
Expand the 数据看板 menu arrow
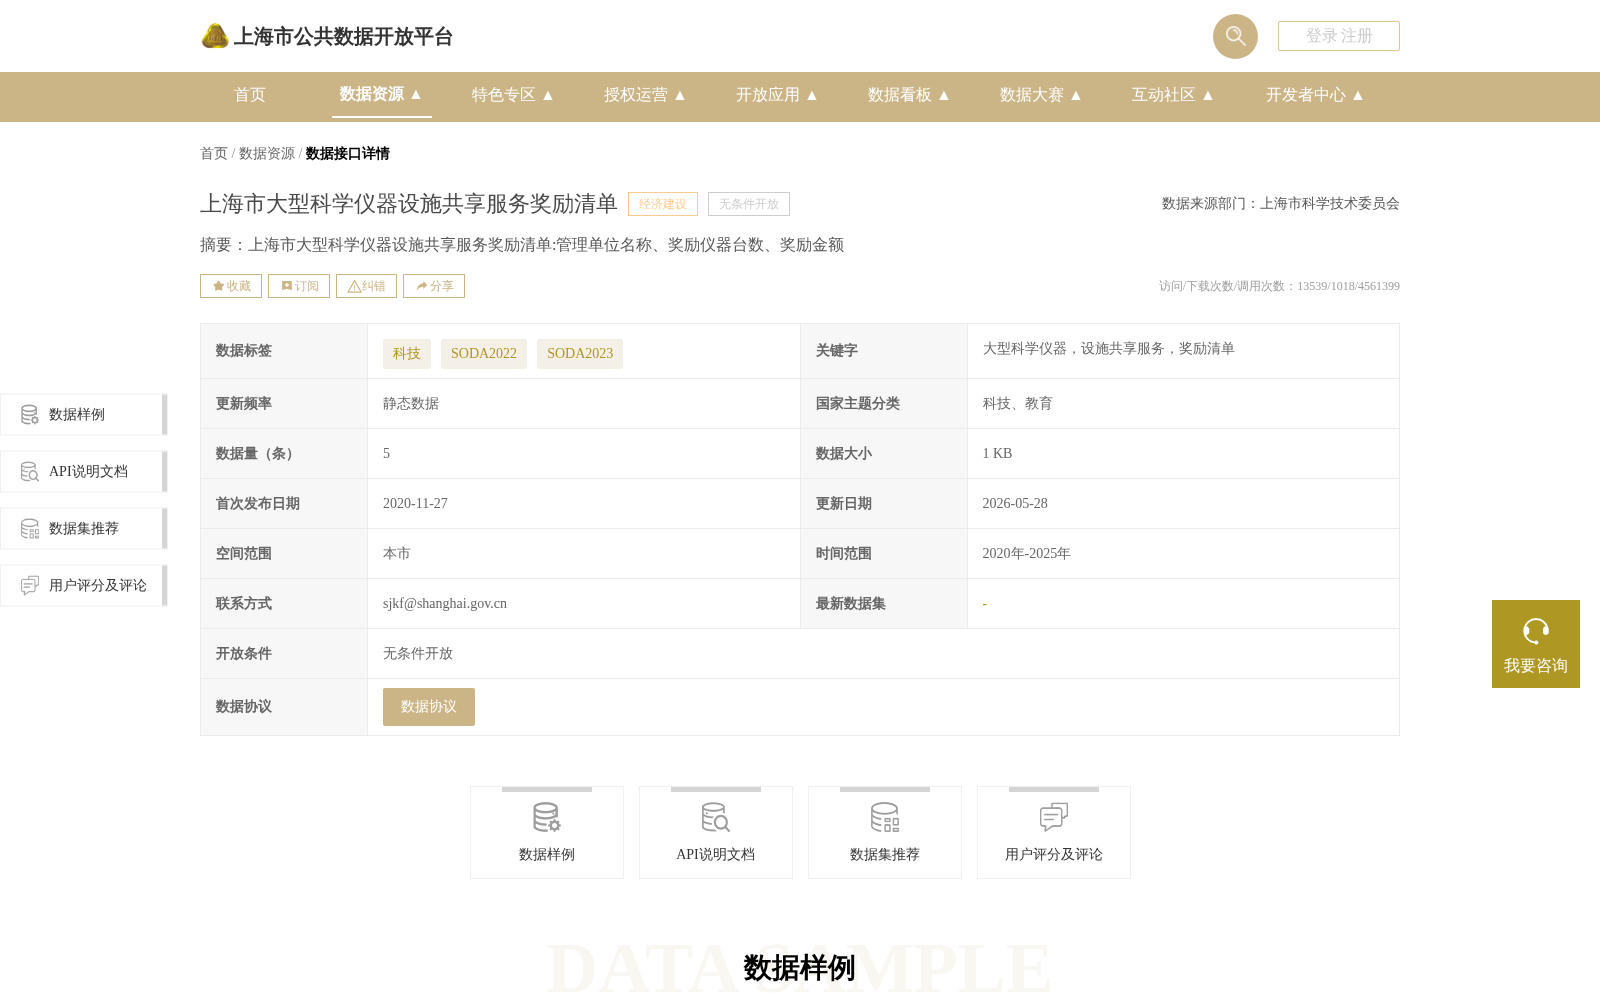[944, 95]
